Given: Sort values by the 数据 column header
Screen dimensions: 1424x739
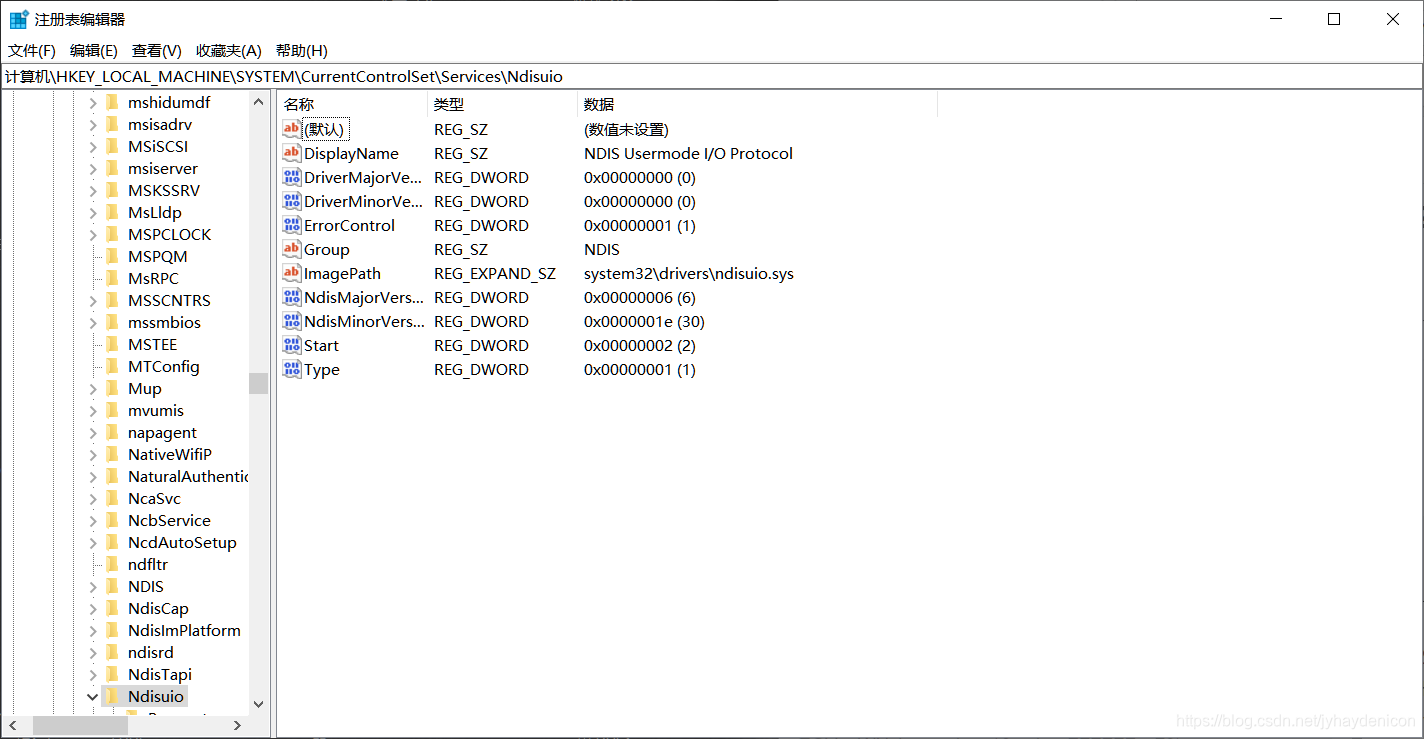Looking at the screenshot, I should click(757, 104).
